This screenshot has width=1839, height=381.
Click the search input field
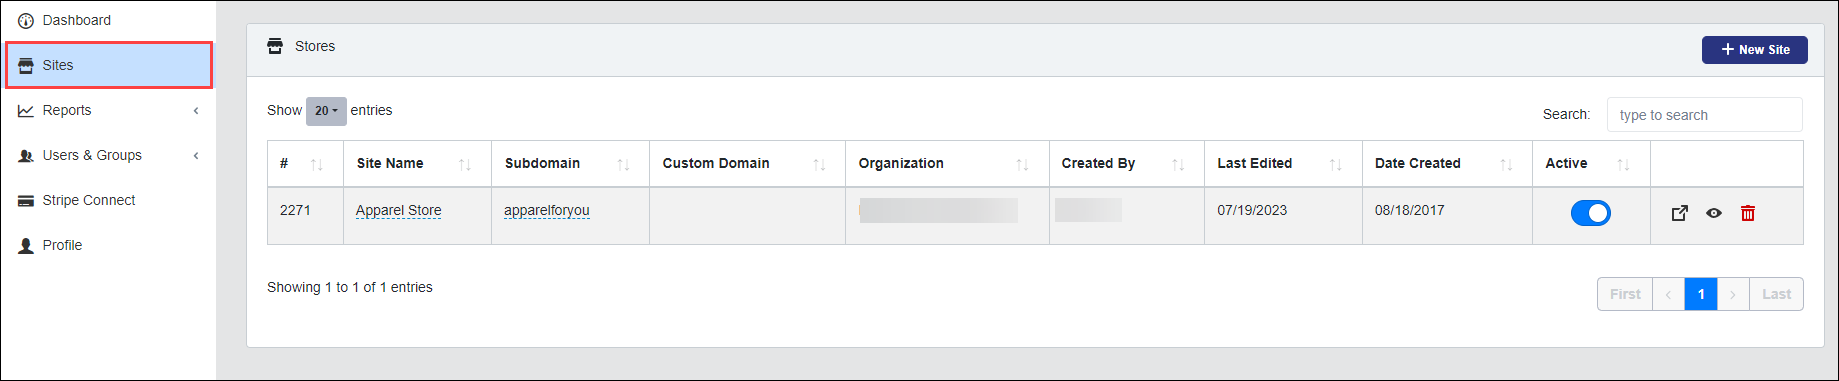click(x=1705, y=115)
